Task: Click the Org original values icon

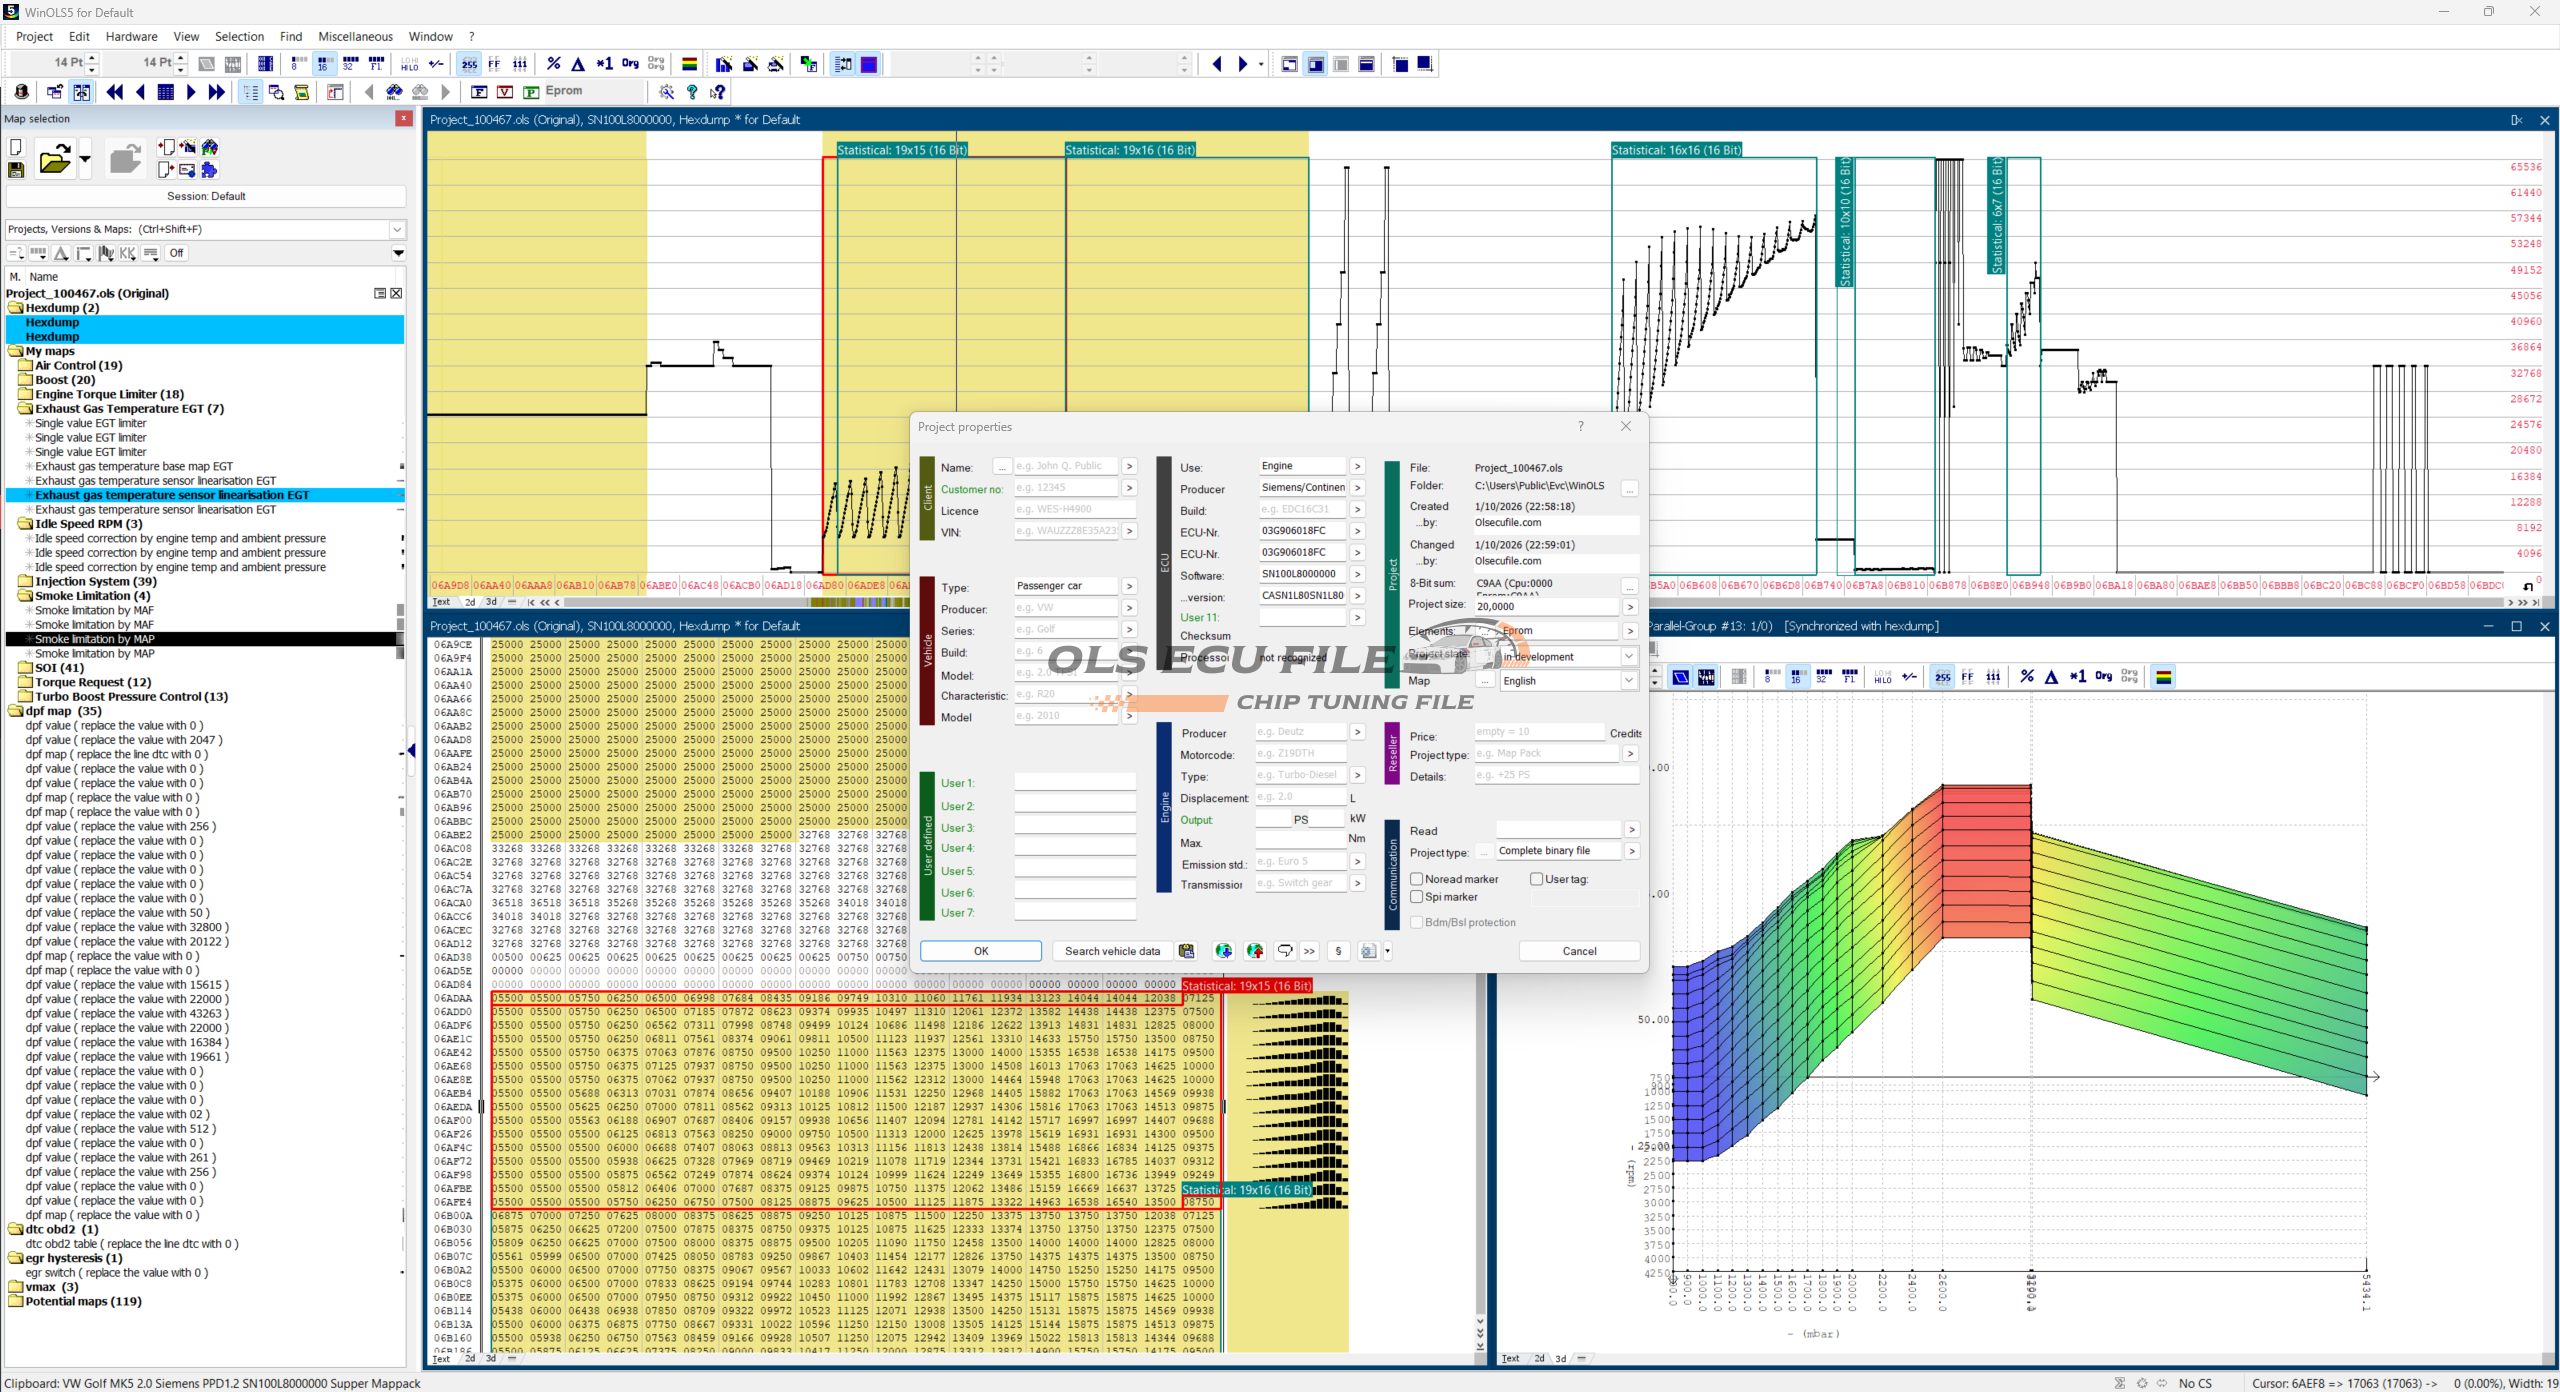Action: click(630, 64)
